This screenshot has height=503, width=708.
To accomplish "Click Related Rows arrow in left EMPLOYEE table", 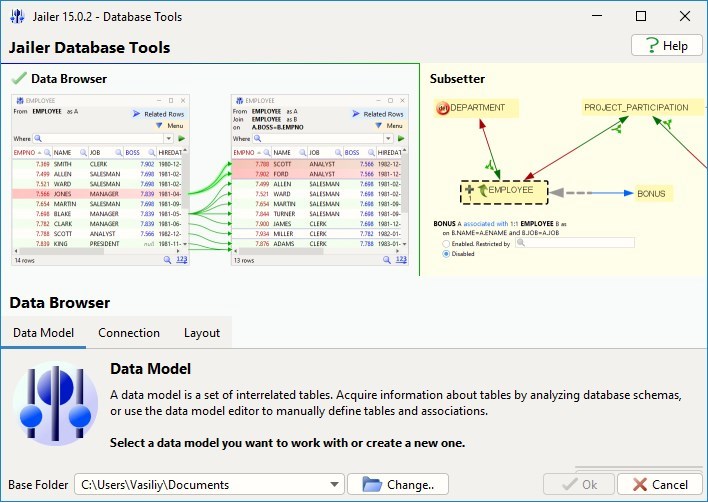I will tap(138, 114).
